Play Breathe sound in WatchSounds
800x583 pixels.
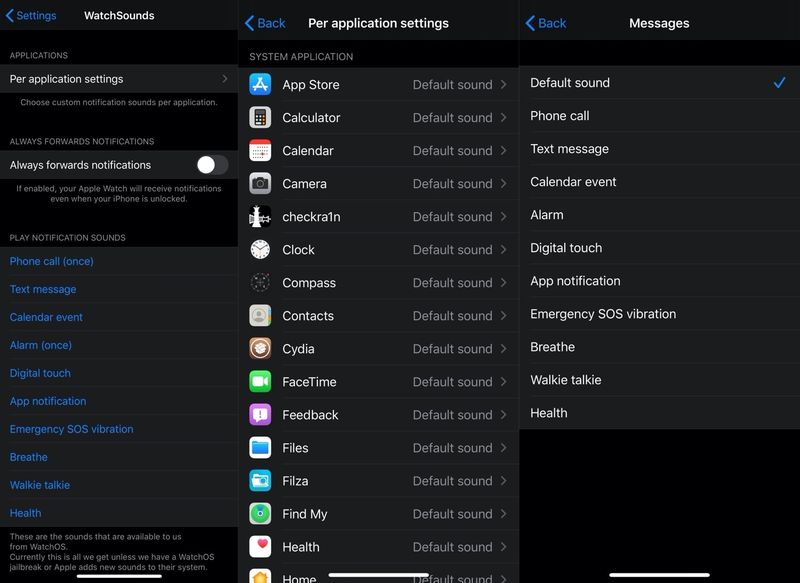[x=29, y=457]
